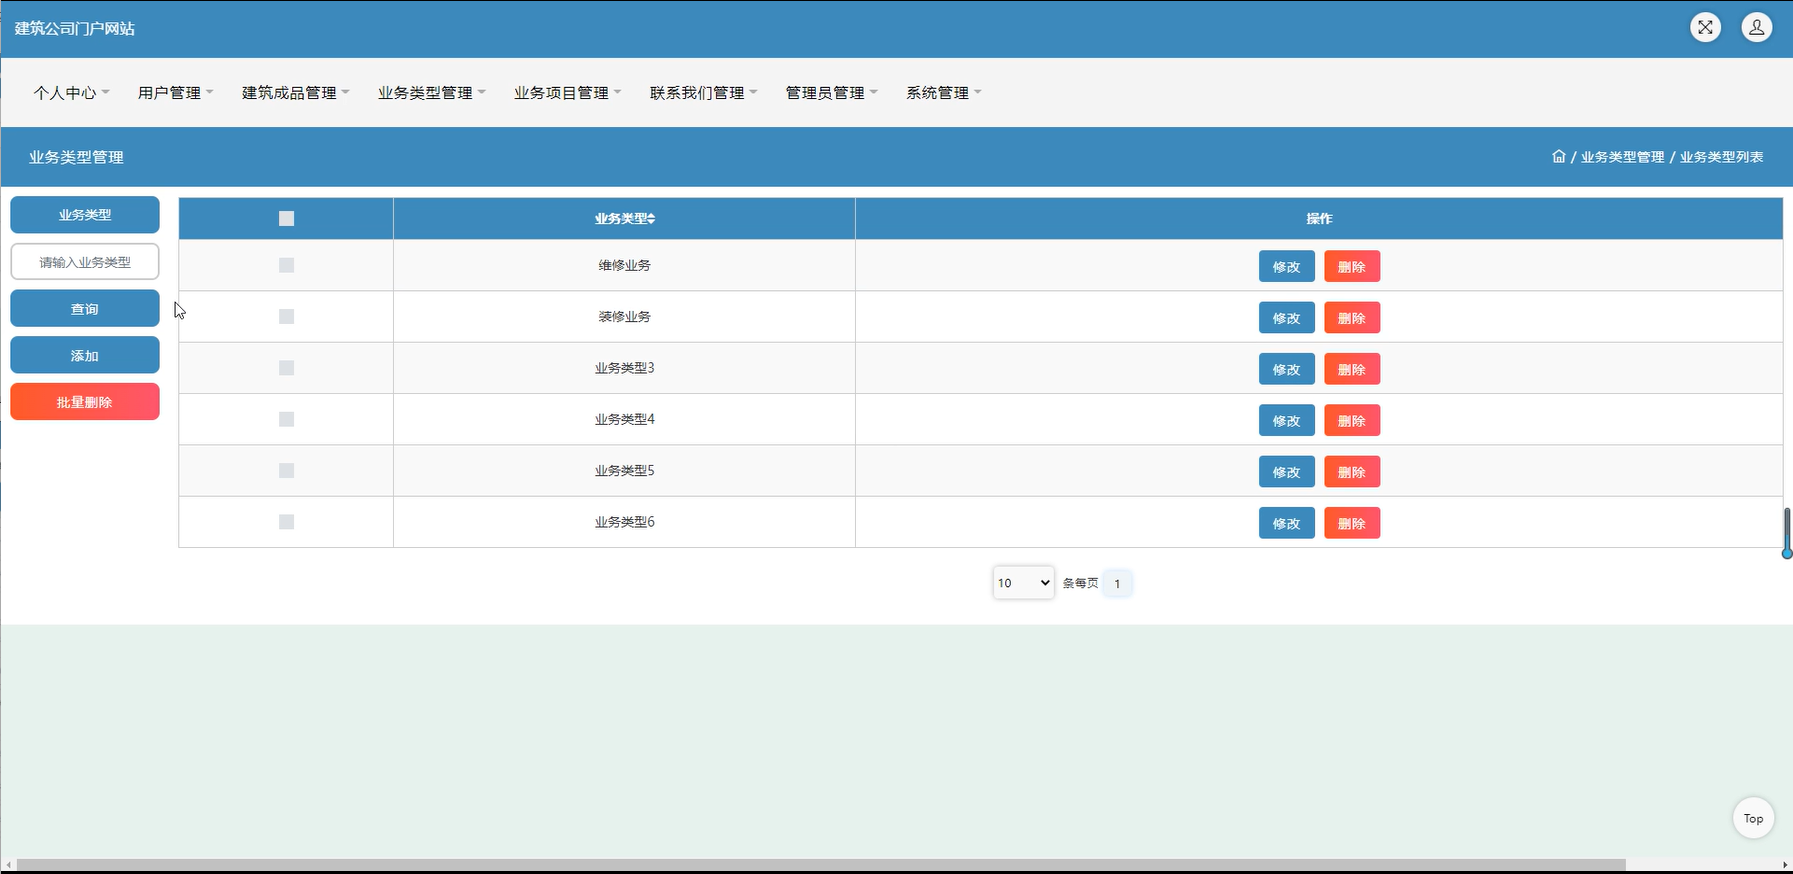Open the 管理员管理 dropdown
Screen dimensions: 1793x874
tap(831, 92)
